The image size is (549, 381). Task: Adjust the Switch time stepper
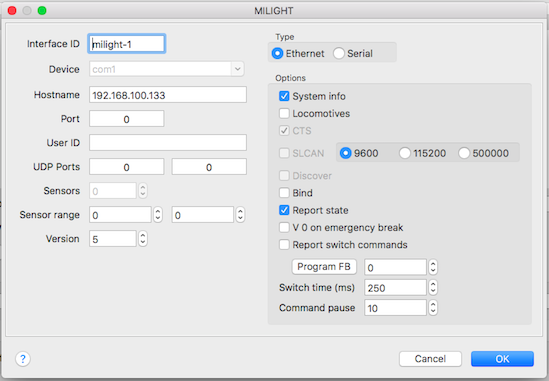point(433,288)
